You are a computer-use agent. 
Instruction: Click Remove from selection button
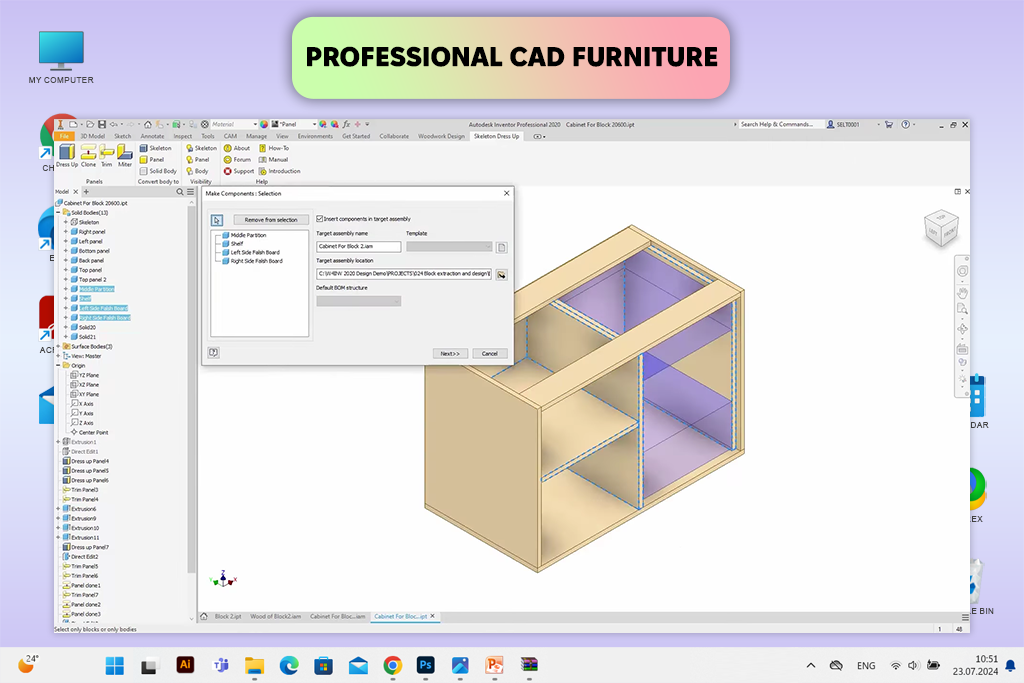271,220
